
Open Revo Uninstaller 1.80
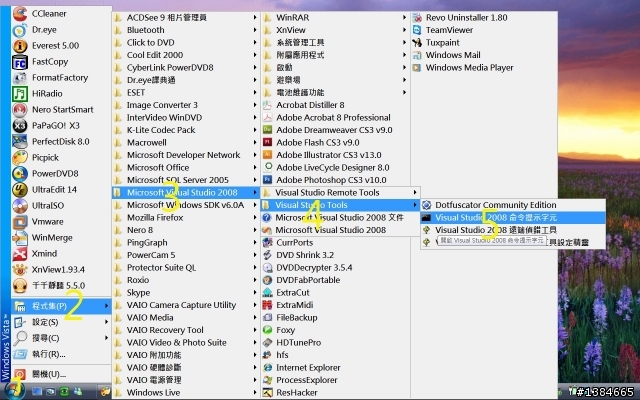(x=484, y=18)
